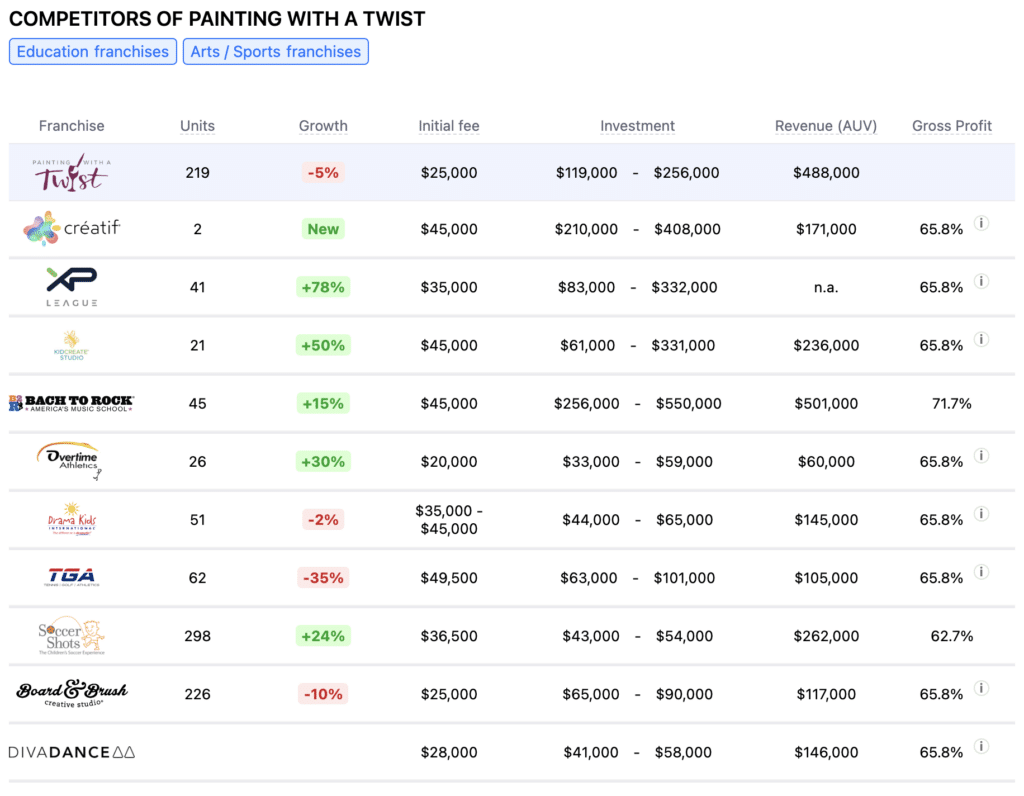
Task: Select gross profit value 62.7%
Action: [952, 635]
